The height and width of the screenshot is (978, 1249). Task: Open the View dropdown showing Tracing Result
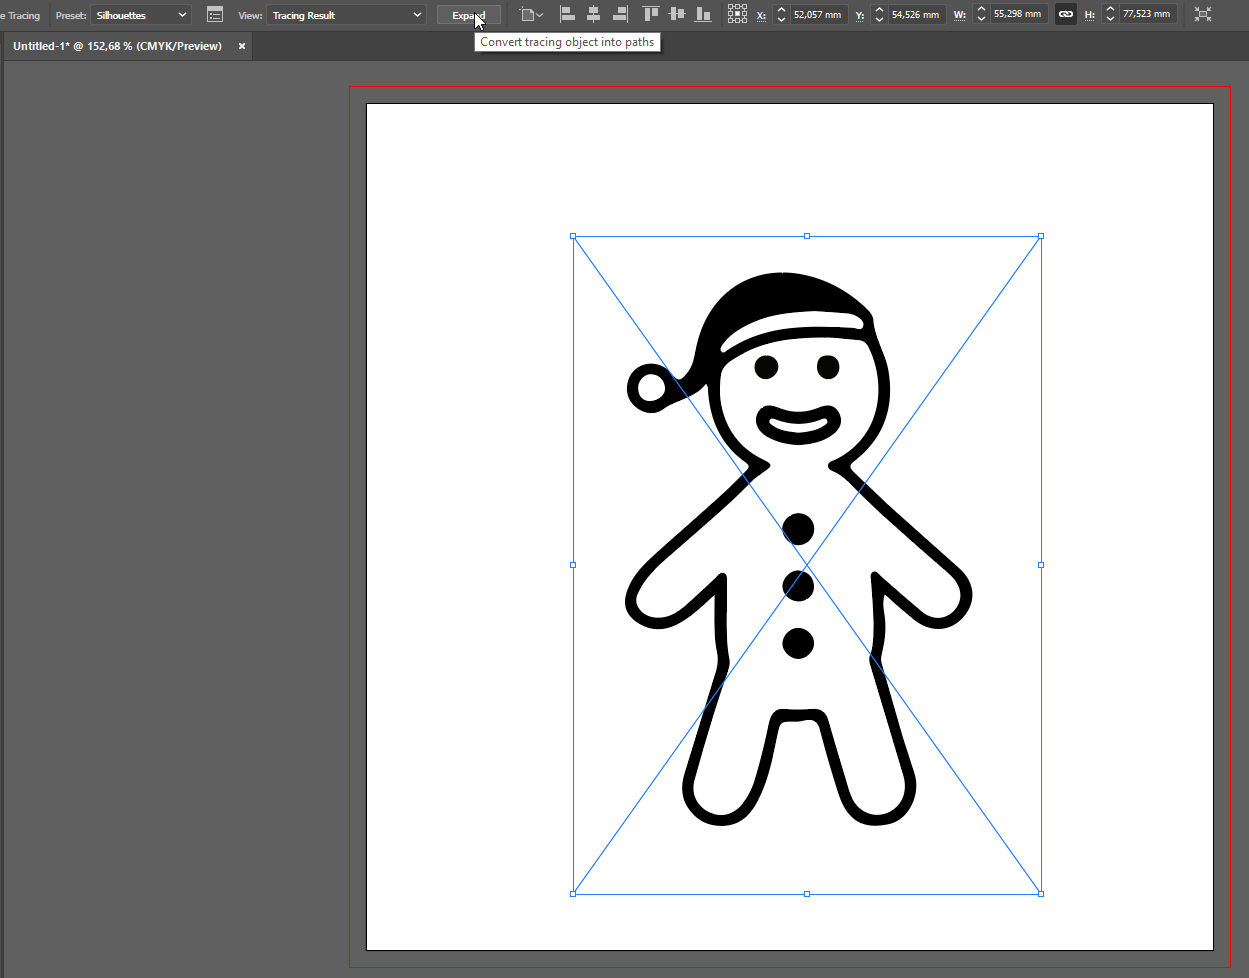[346, 15]
